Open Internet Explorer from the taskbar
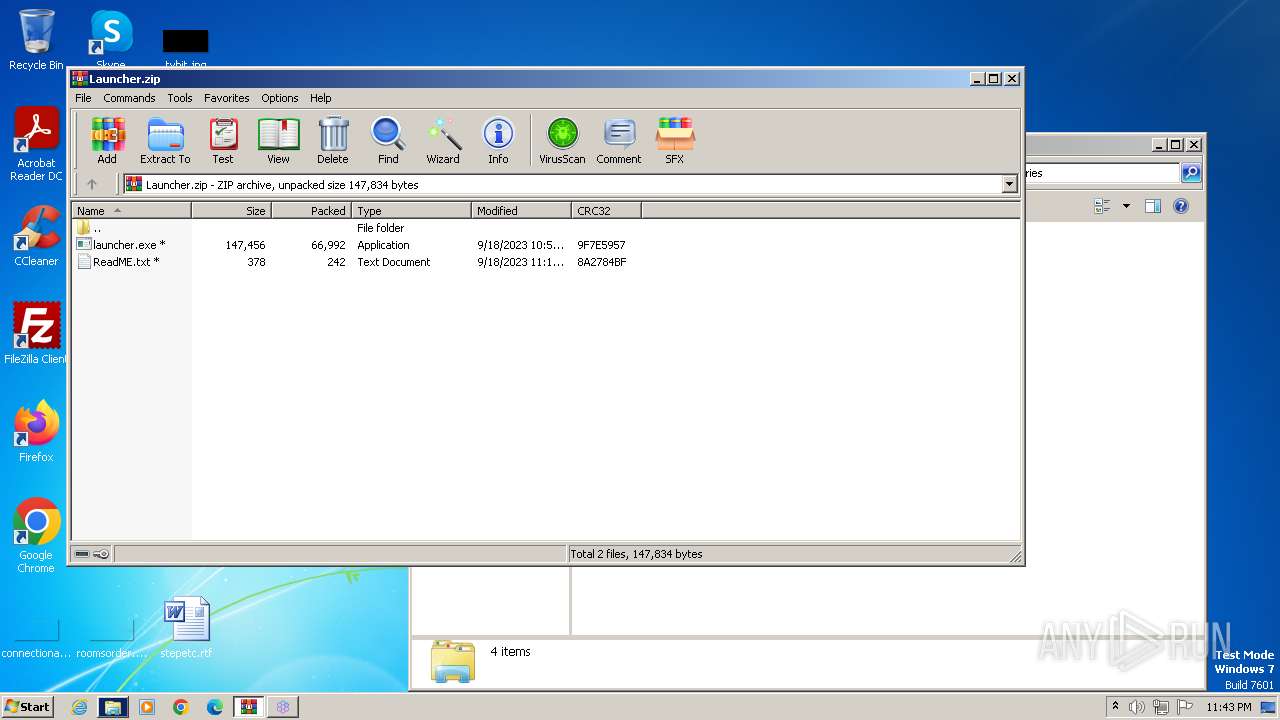The width and height of the screenshot is (1280, 720). 79,707
